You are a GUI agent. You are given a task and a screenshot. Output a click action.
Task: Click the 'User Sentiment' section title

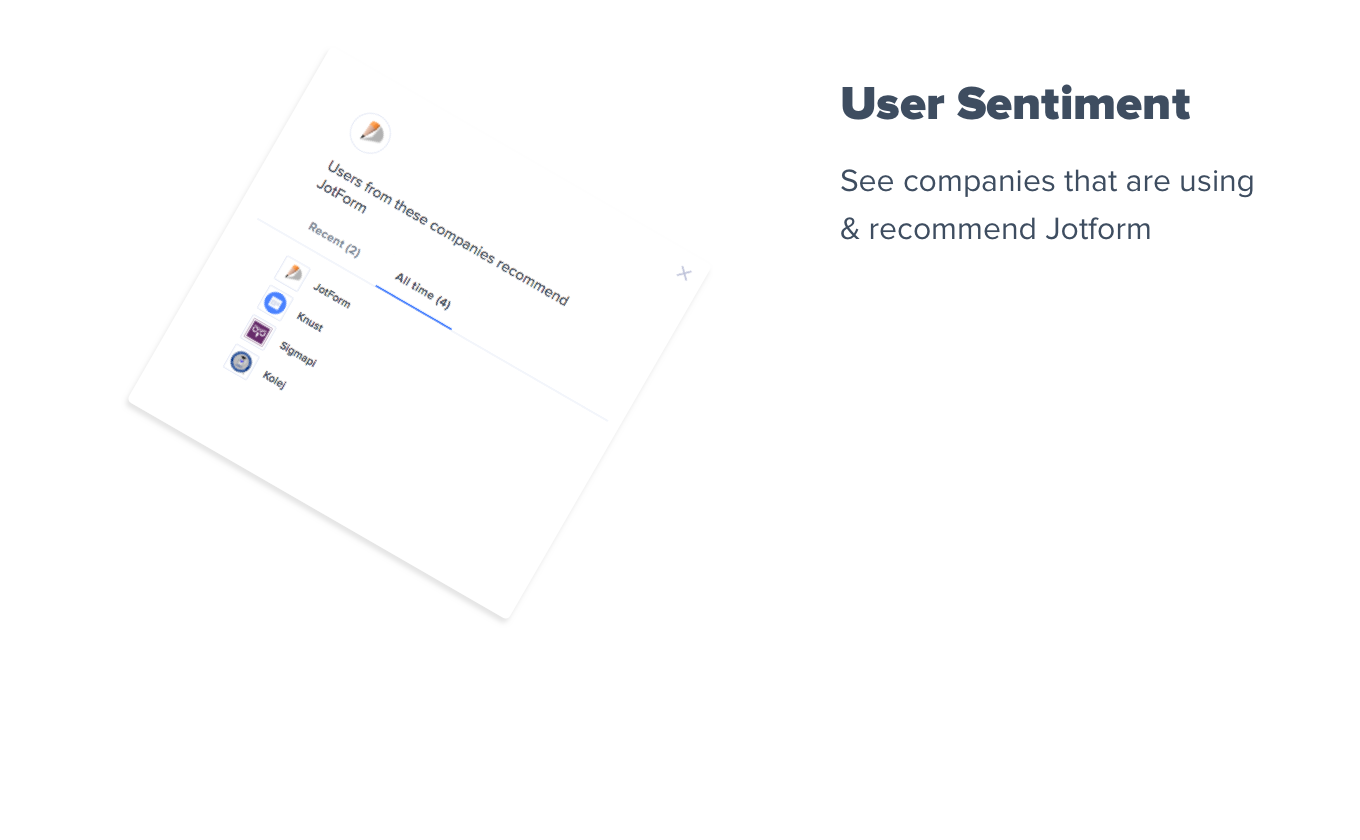[1014, 104]
